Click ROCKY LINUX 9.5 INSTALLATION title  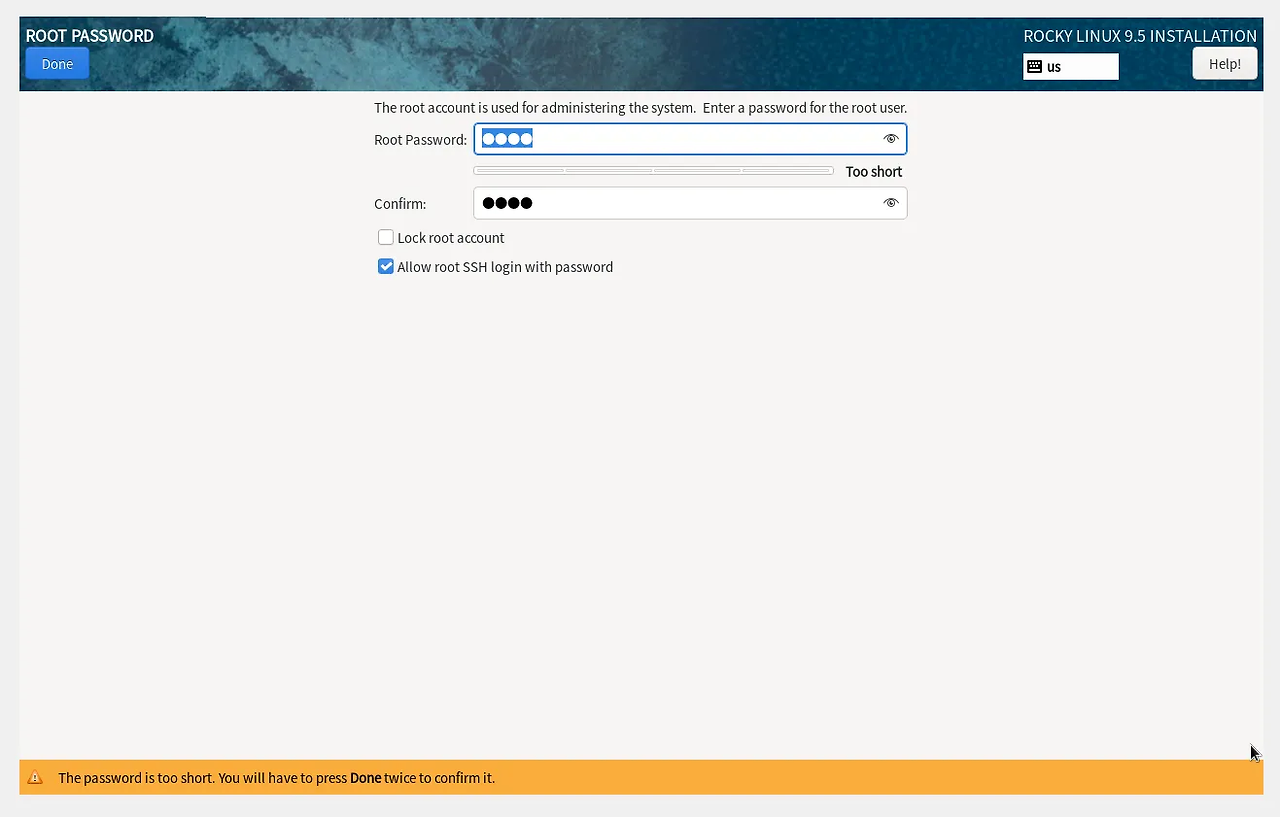tap(1140, 36)
